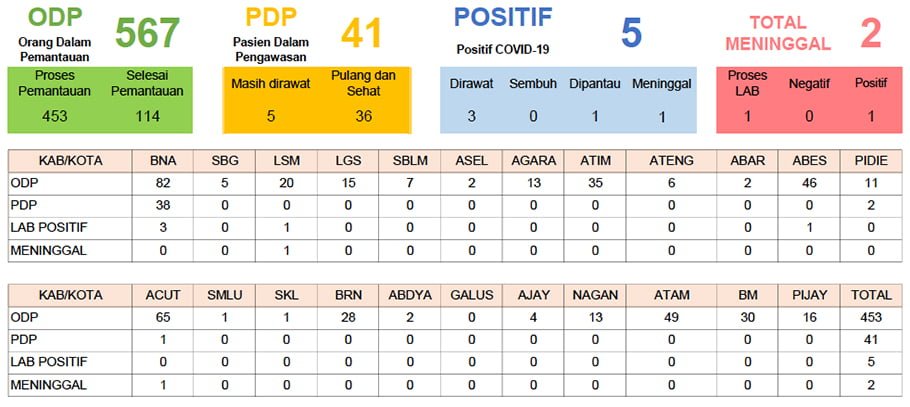Screen dimensions: 910x407
Task: Select the Dipantau label
Action: [594, 84]
